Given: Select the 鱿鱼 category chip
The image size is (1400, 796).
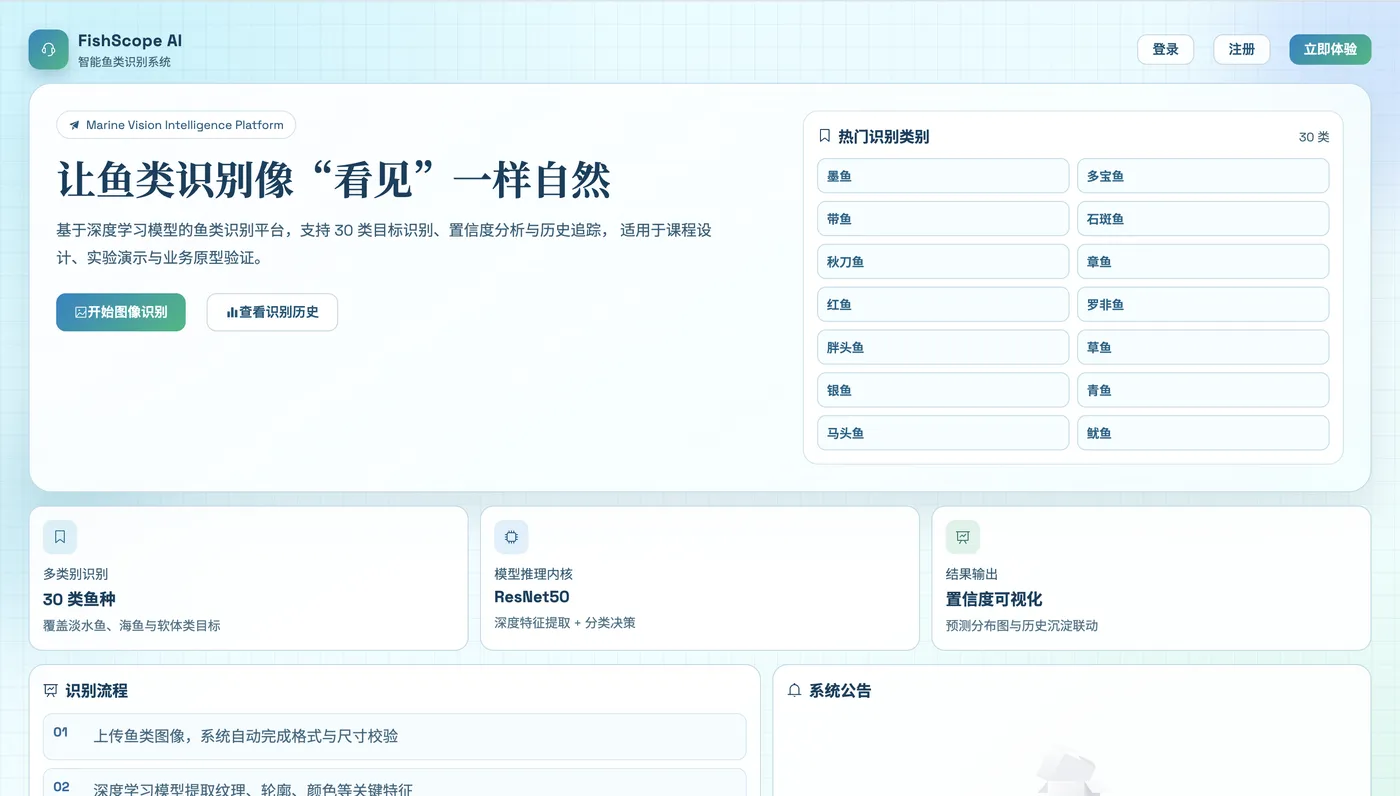Looking at the screenshot, I should point(1202,432).
